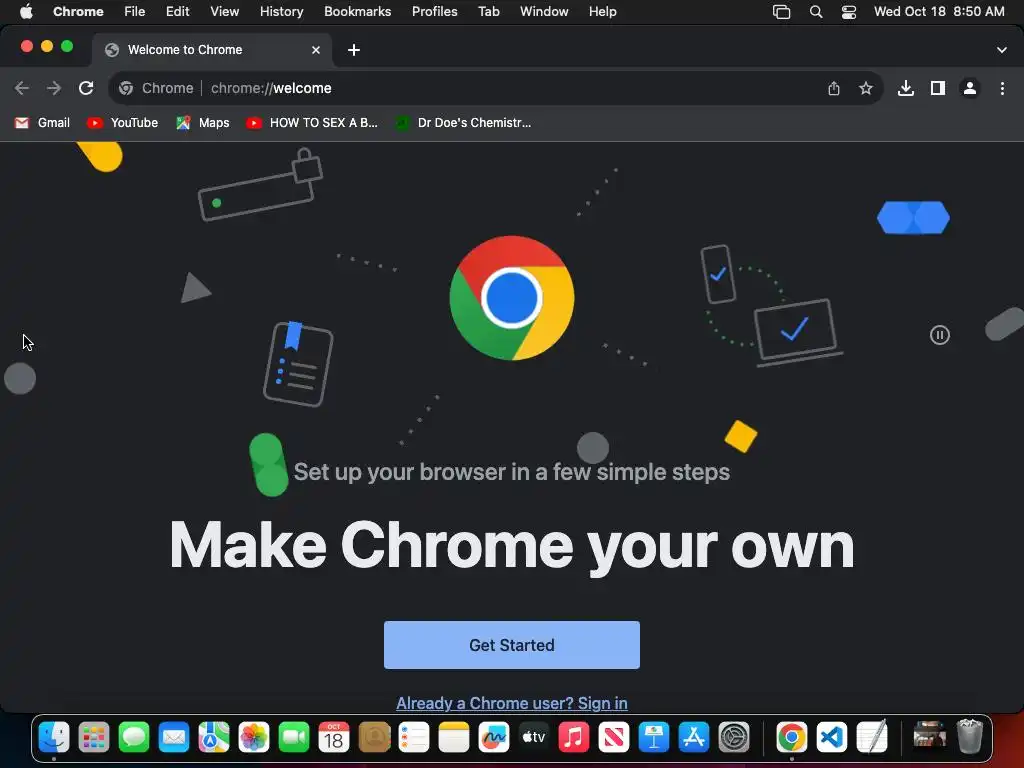Viewport: 1024px width, 768px height.
Task: Open Keynote from the dock
Action: (654, 738)
